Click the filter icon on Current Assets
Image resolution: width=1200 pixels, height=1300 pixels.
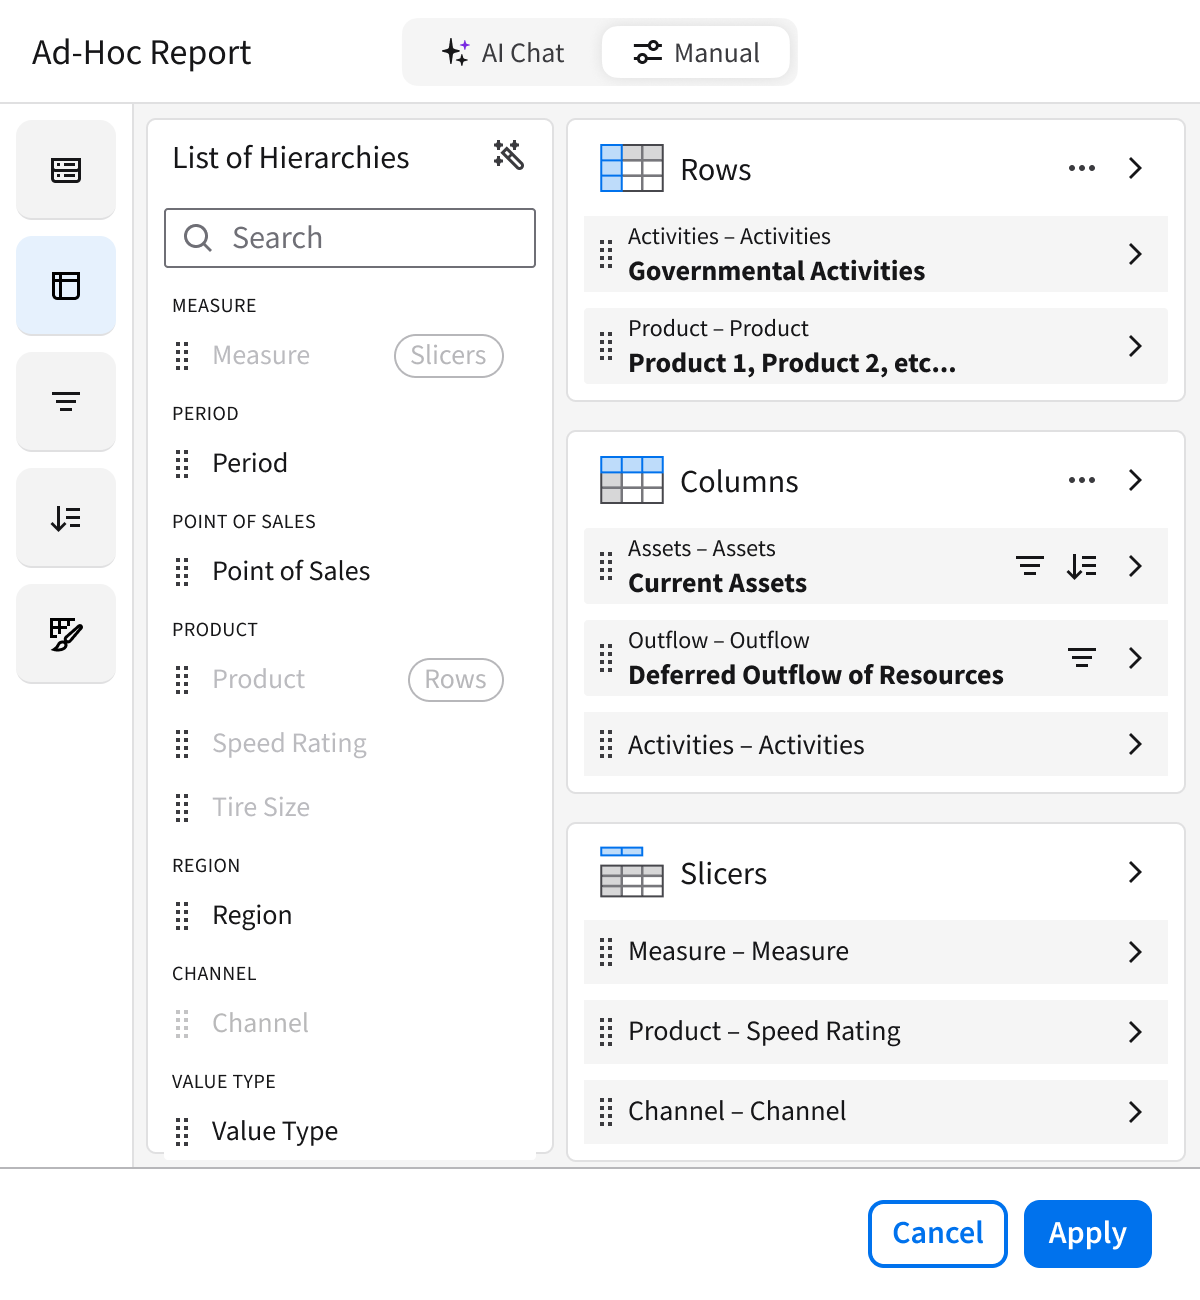tap(1030, 566)
